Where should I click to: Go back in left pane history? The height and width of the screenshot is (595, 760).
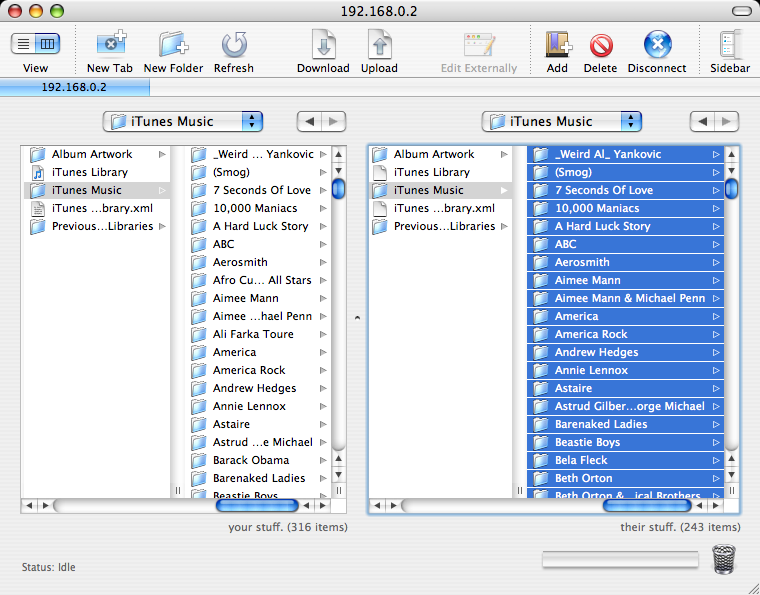point(309,121)
